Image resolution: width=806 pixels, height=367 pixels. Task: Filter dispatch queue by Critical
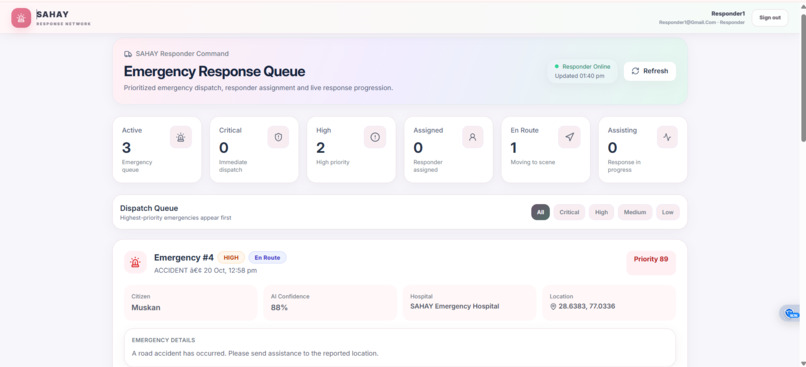click(569, 212)
